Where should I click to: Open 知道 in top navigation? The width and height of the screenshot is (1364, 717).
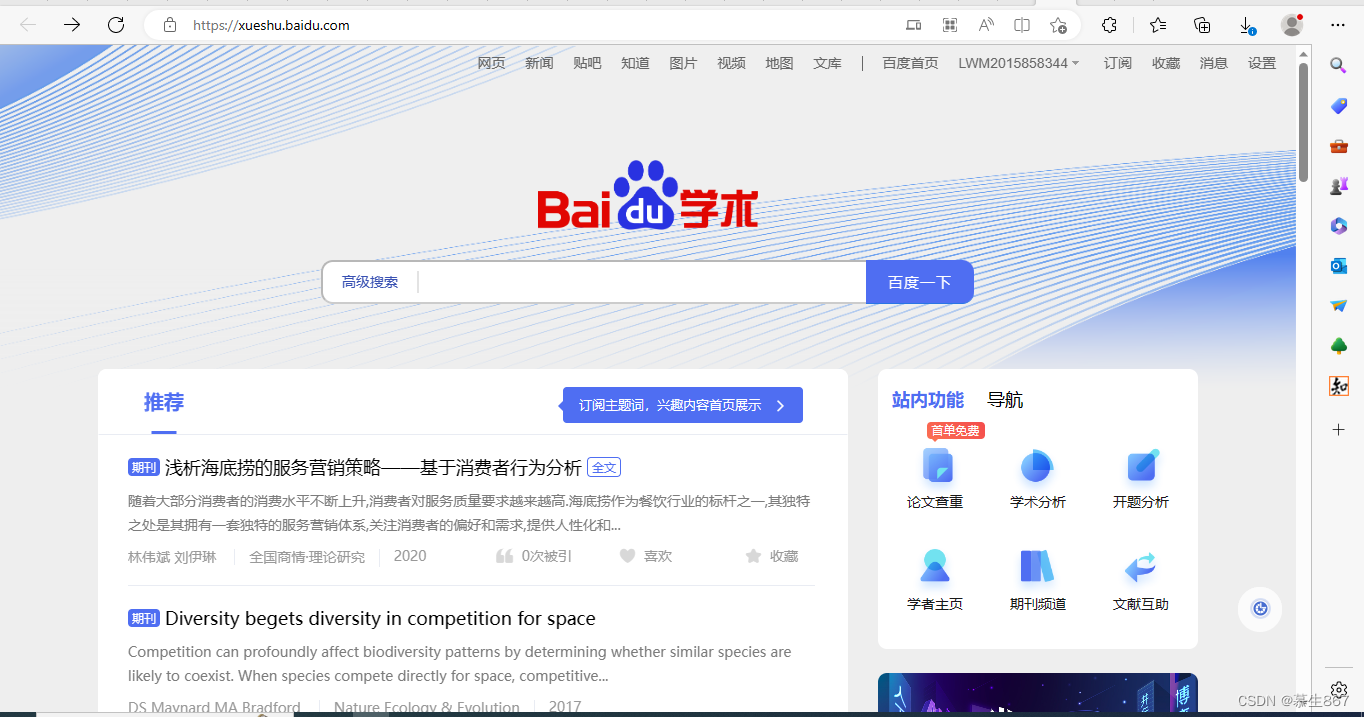(x=635, y=63)
